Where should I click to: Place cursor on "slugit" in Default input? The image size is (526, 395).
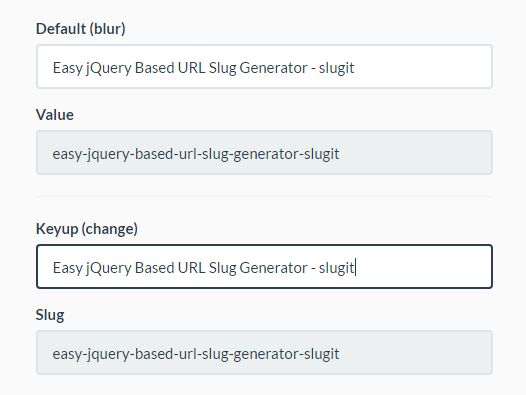click(x=336, y=68)
